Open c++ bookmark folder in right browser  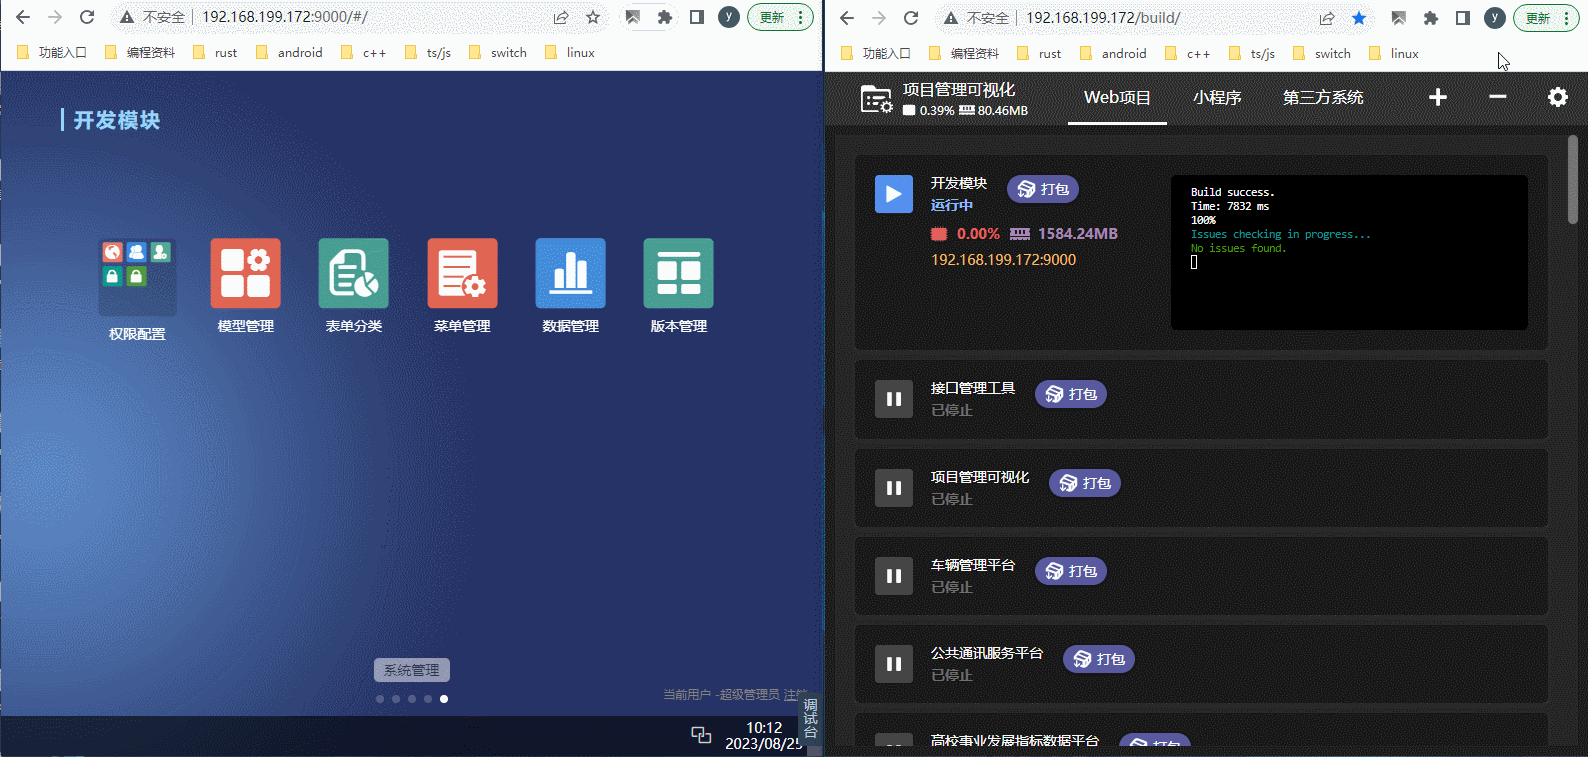[1188, 53]
